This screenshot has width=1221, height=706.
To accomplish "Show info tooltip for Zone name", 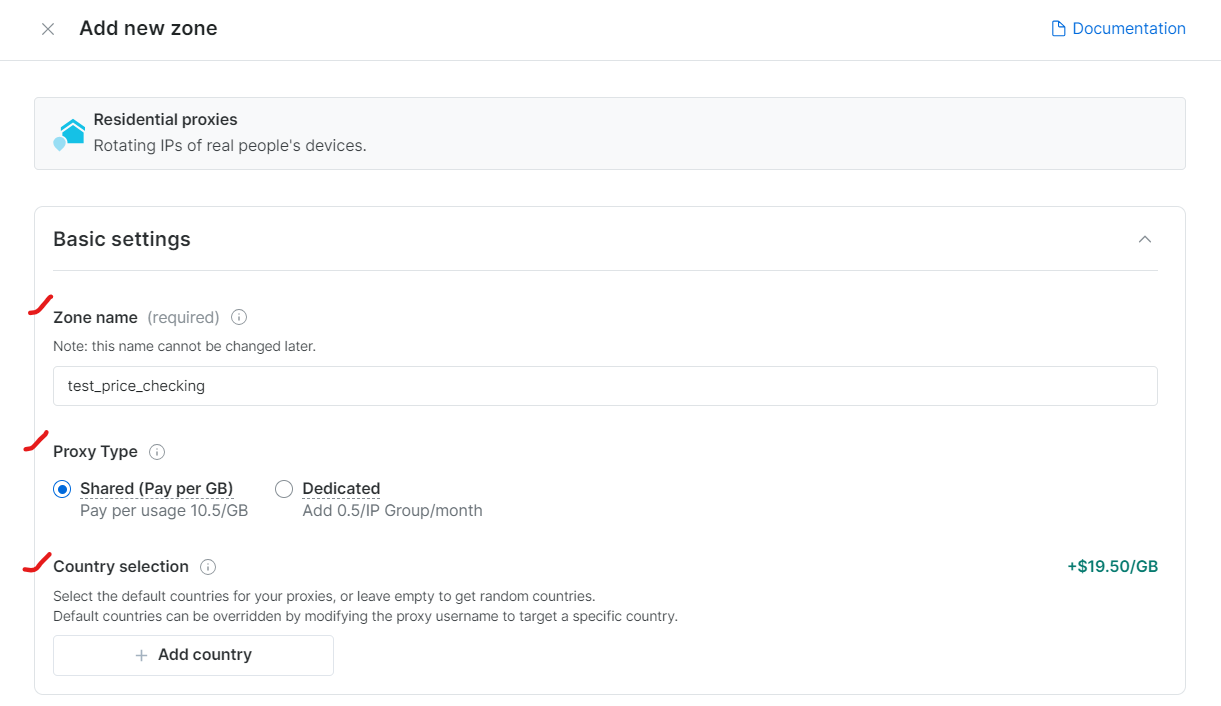I will [239, 317].
